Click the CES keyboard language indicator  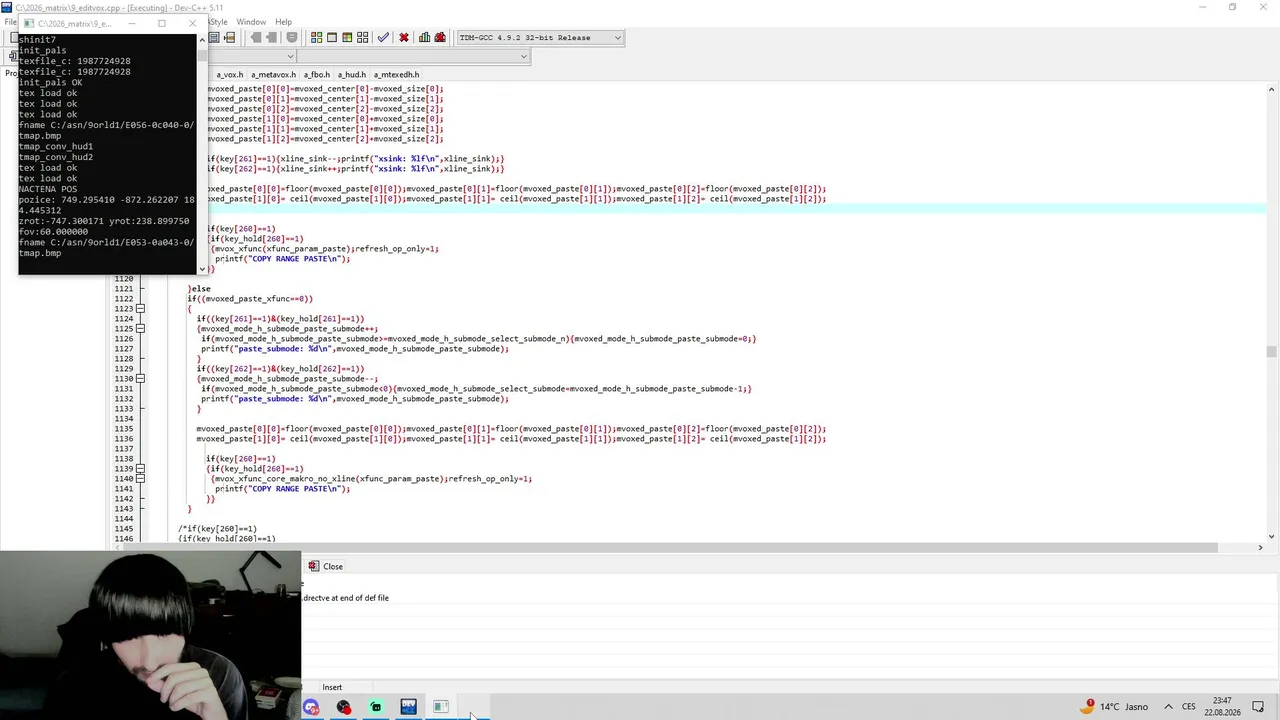pos(1189,707)
